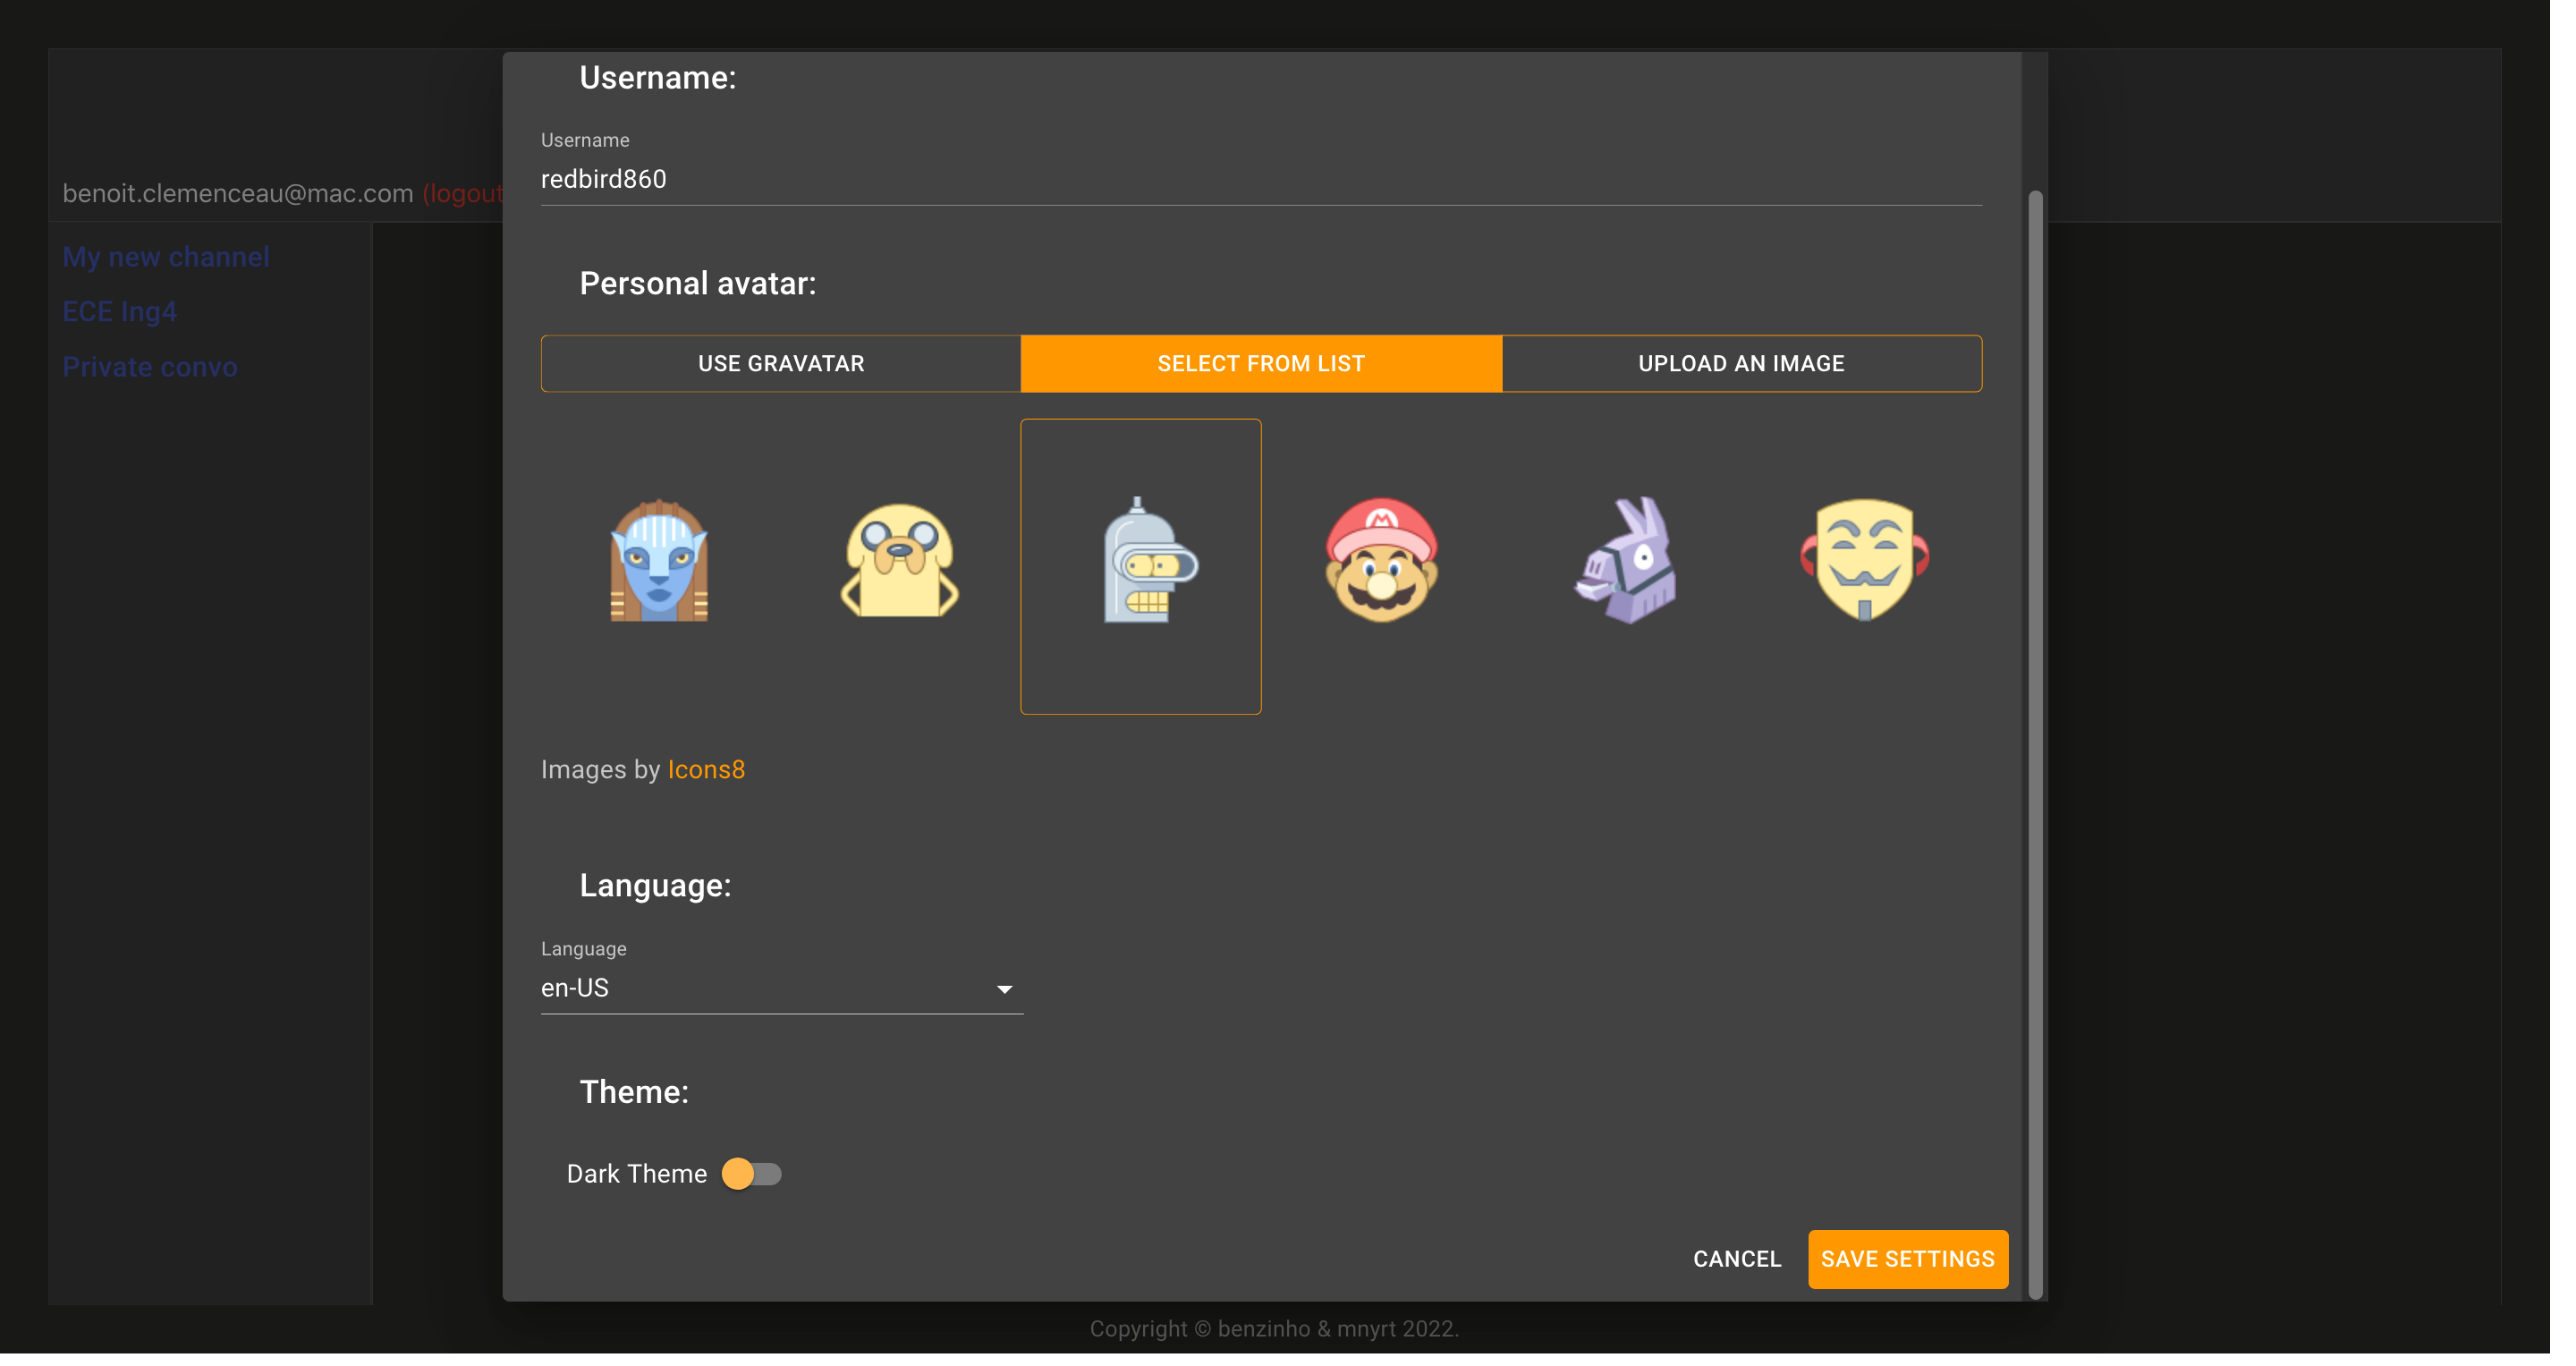Choose the Jake the Dog avatar

click(899, 561)
